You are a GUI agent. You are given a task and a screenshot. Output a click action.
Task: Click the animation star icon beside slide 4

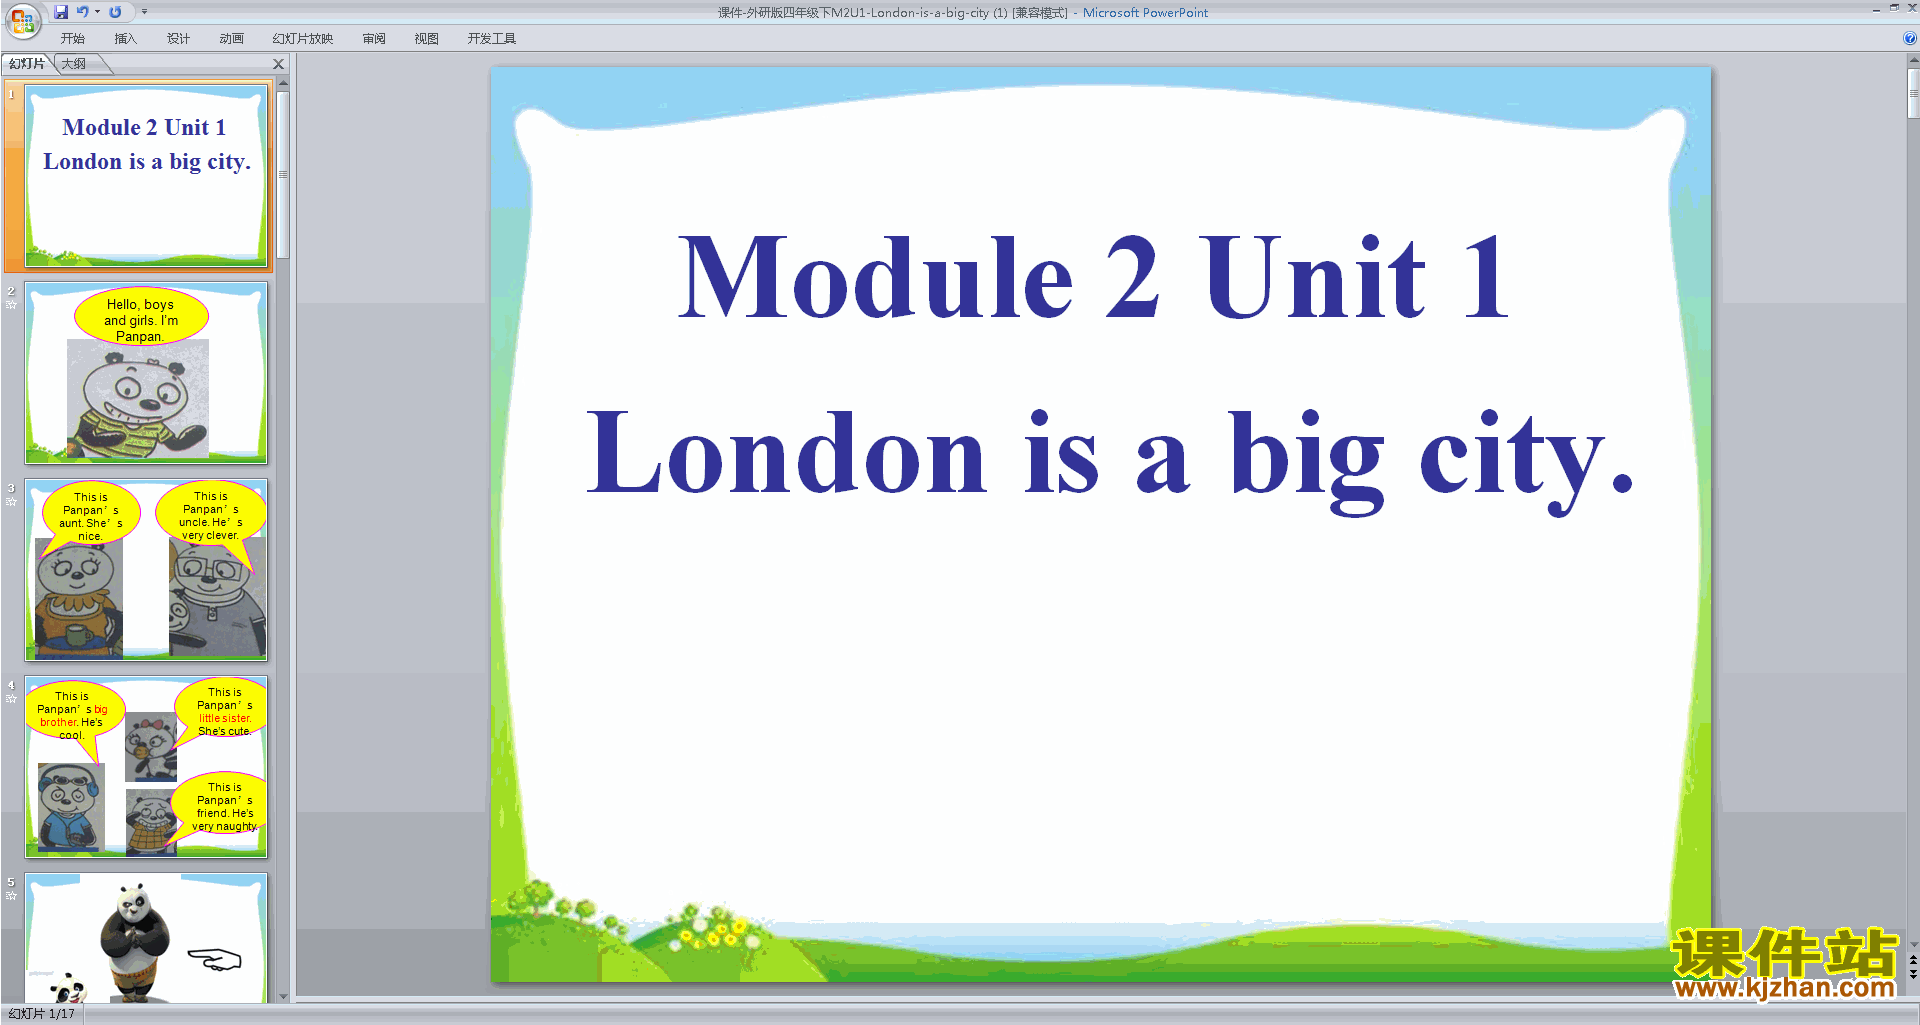pyautogui.click(x=11, y=699)
